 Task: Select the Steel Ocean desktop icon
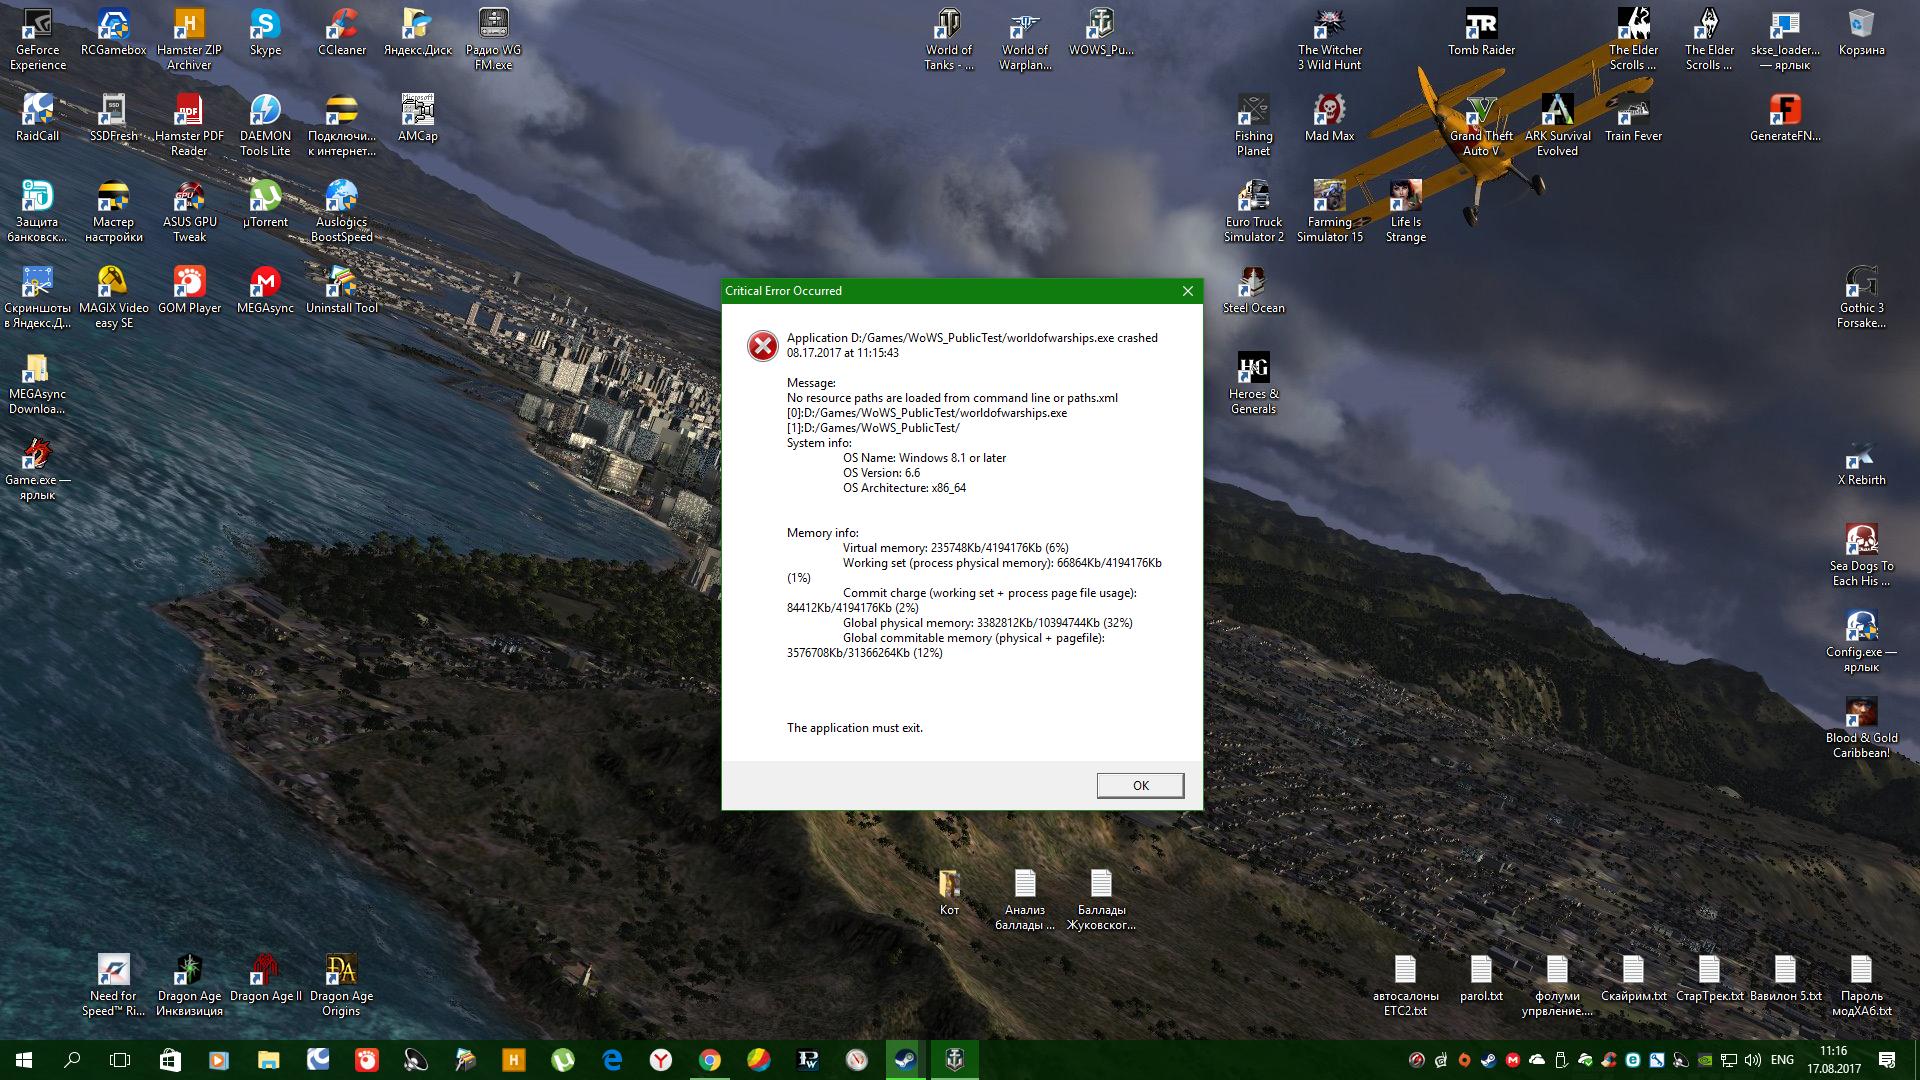(1253, 291)
